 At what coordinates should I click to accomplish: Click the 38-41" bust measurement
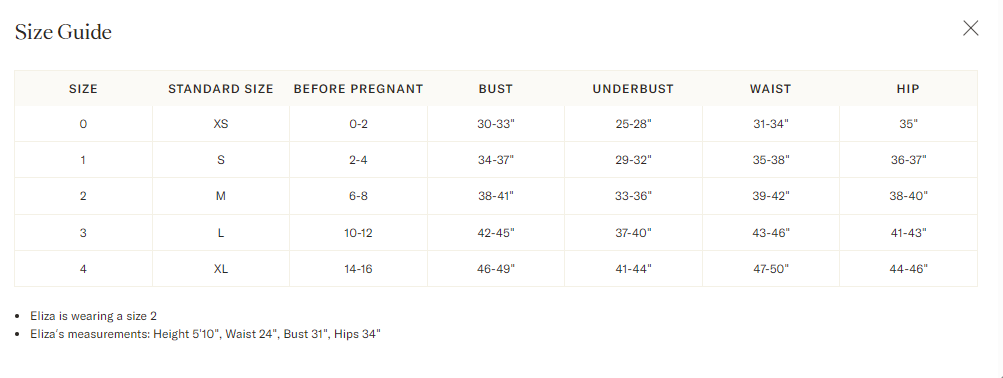pyautogui.click(x=496, y=196)
